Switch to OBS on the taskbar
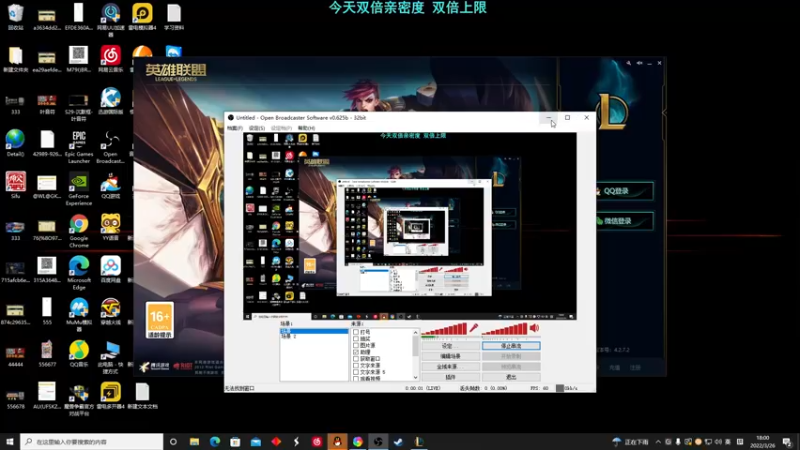 tap(378, 442)
